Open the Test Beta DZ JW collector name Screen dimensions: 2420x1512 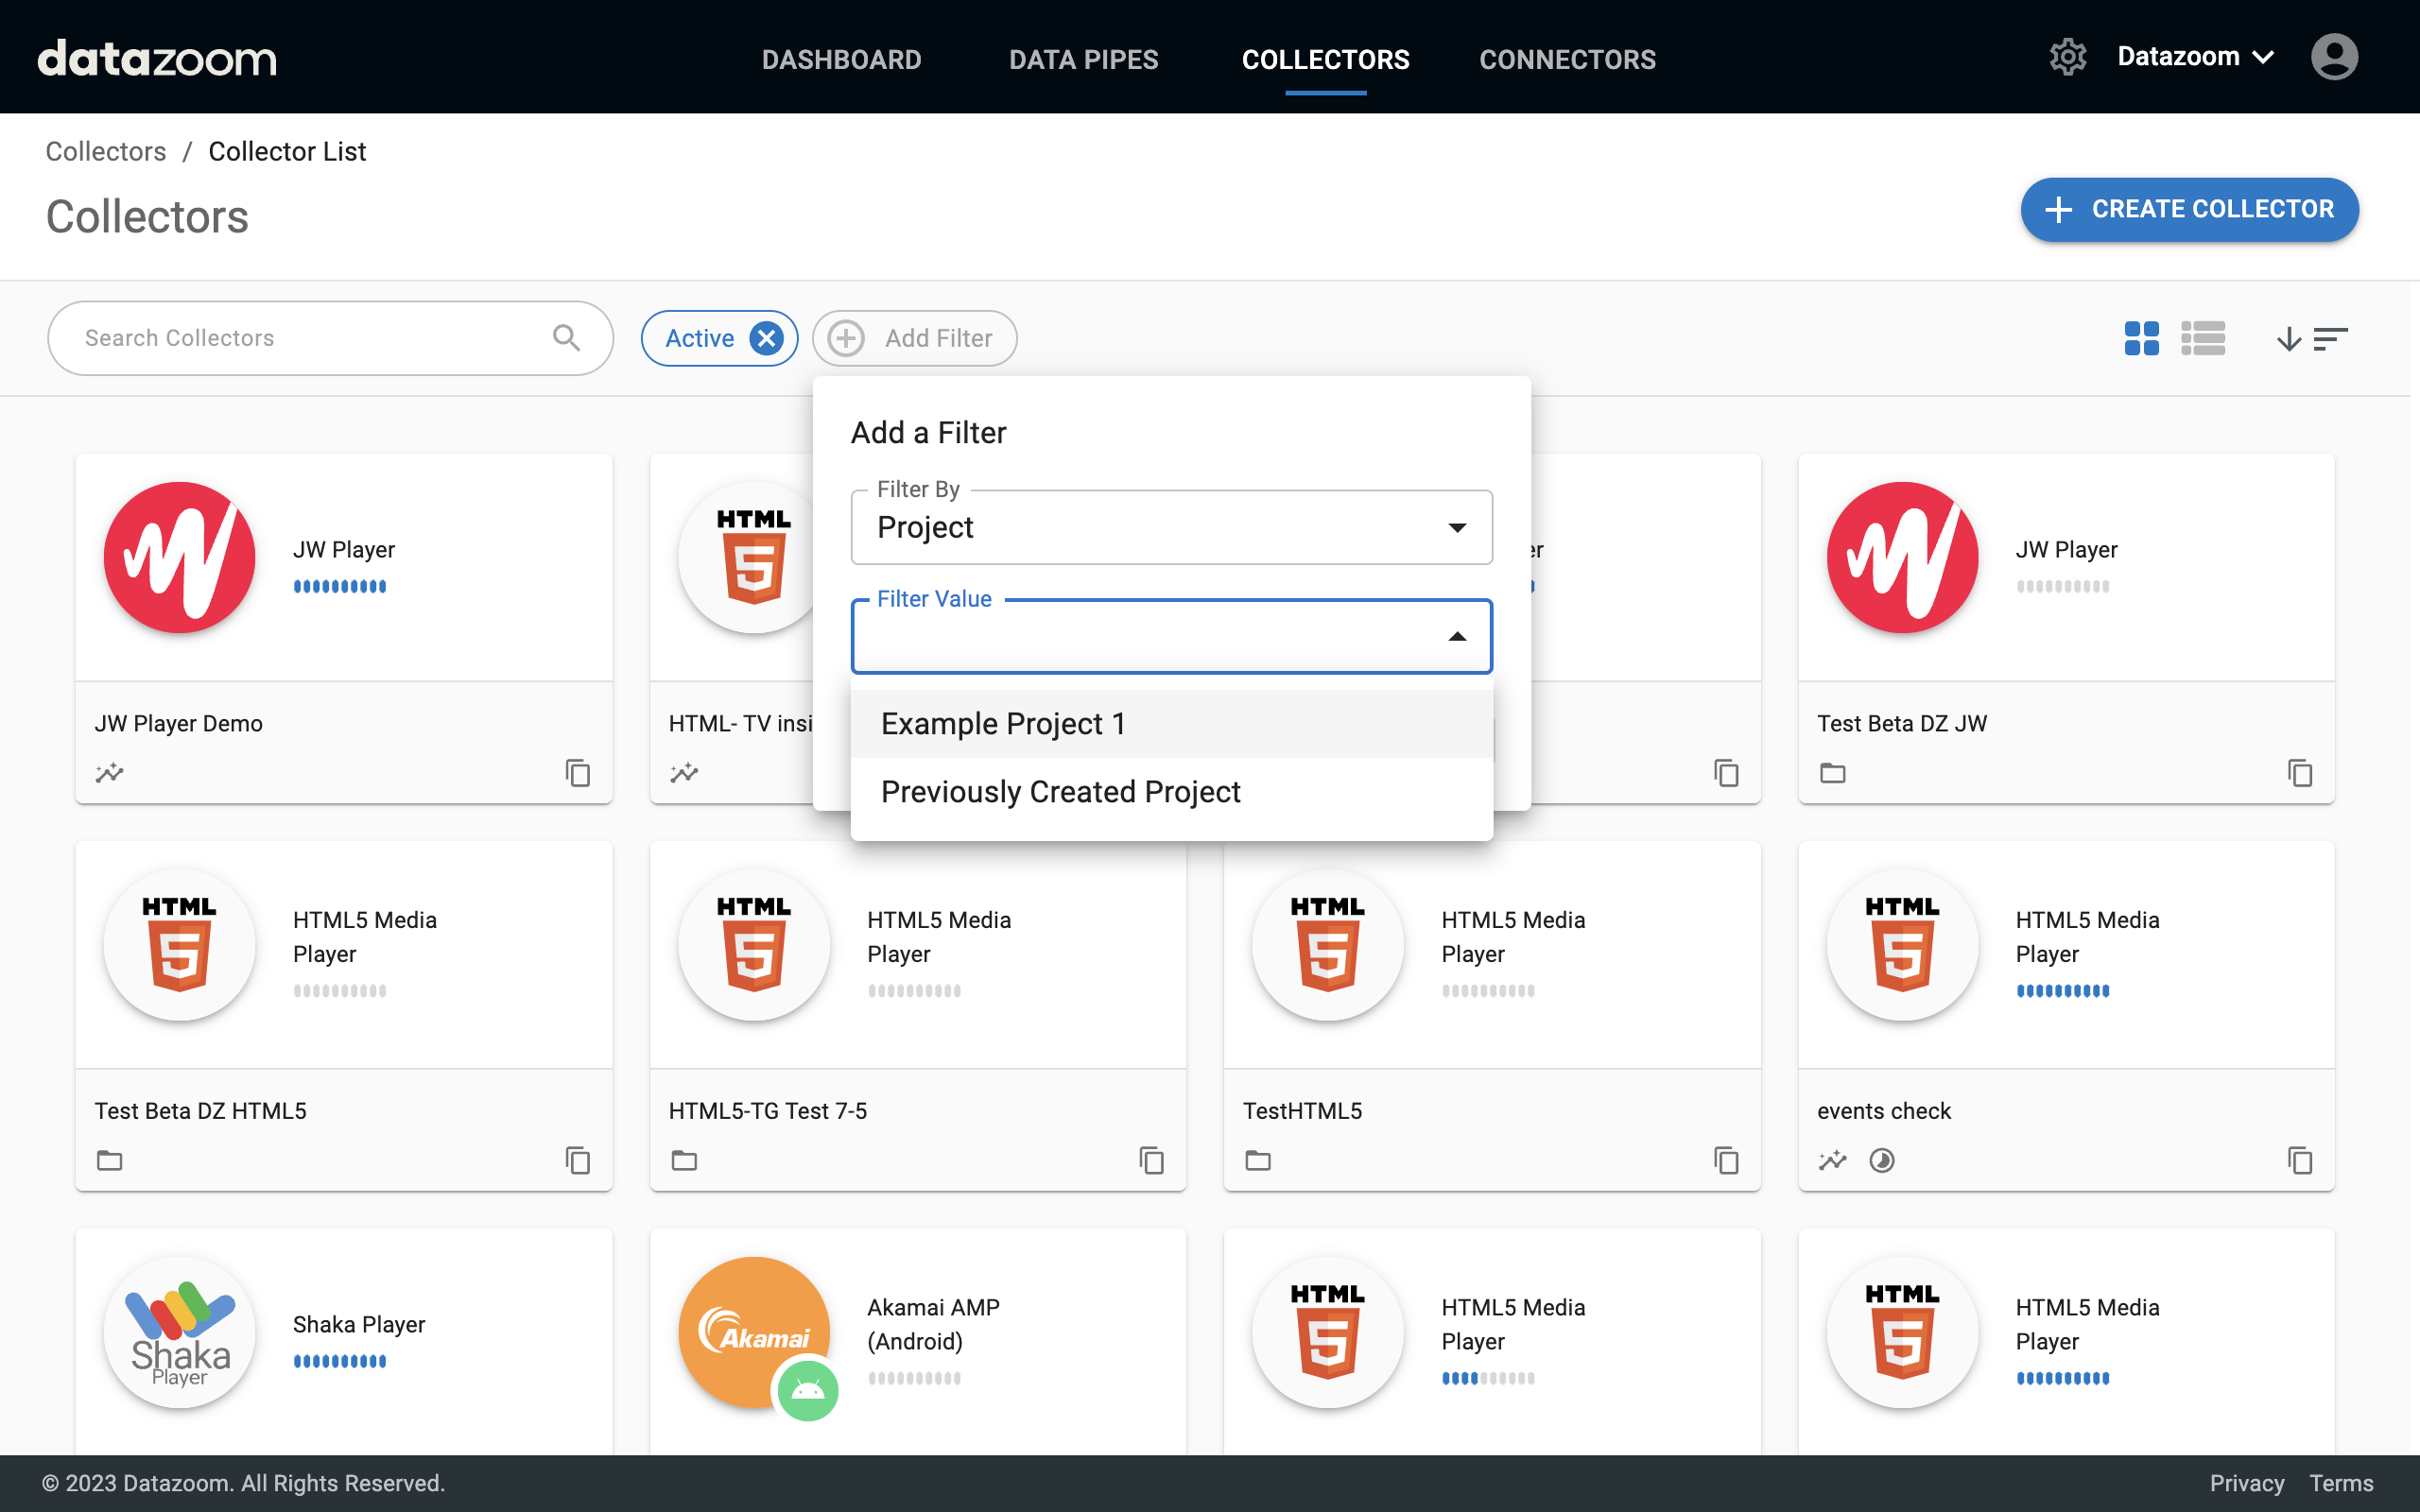1901,723
